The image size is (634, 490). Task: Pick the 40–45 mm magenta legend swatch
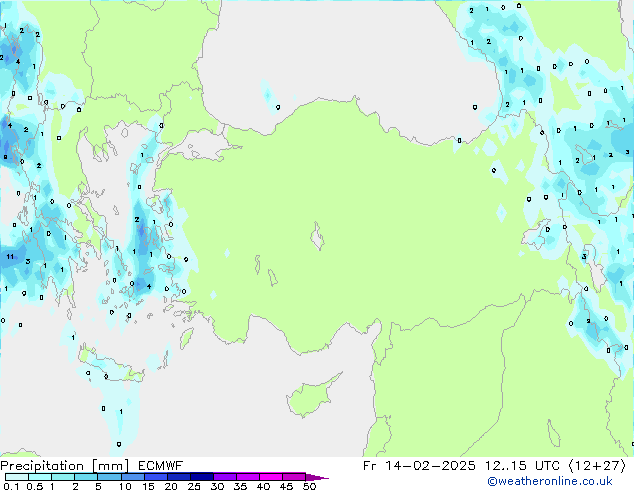[271, 477]
